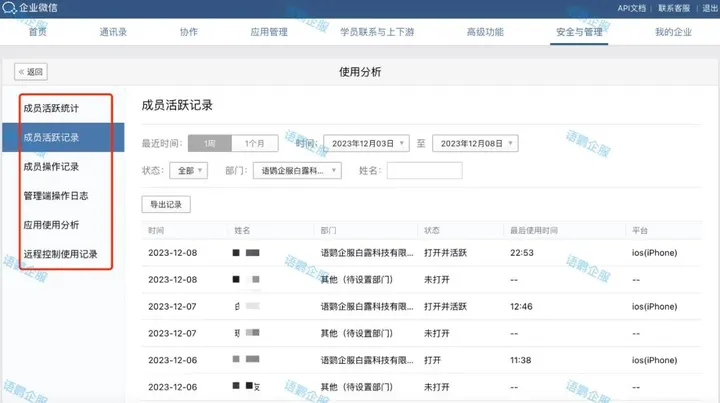Open 远程控制使用记录 in sidebar
The width and height of the screenshot is (720, 403).
[60, 254]
